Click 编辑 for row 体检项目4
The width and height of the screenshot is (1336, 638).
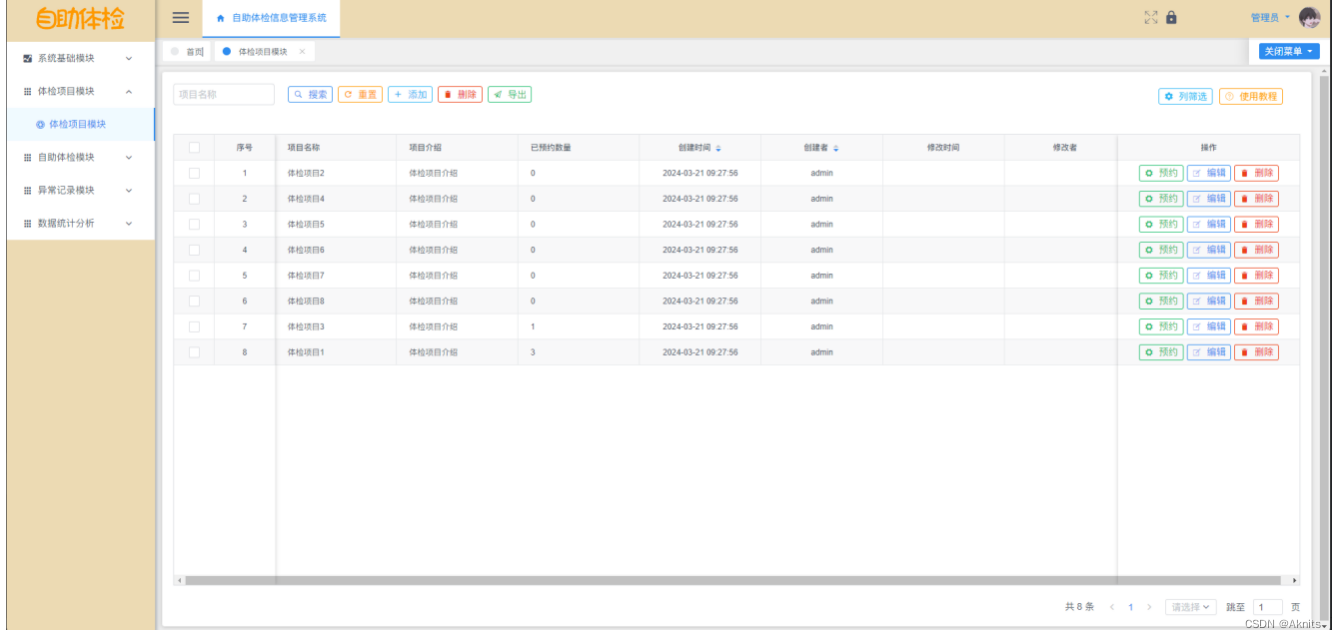[1209, 198]
